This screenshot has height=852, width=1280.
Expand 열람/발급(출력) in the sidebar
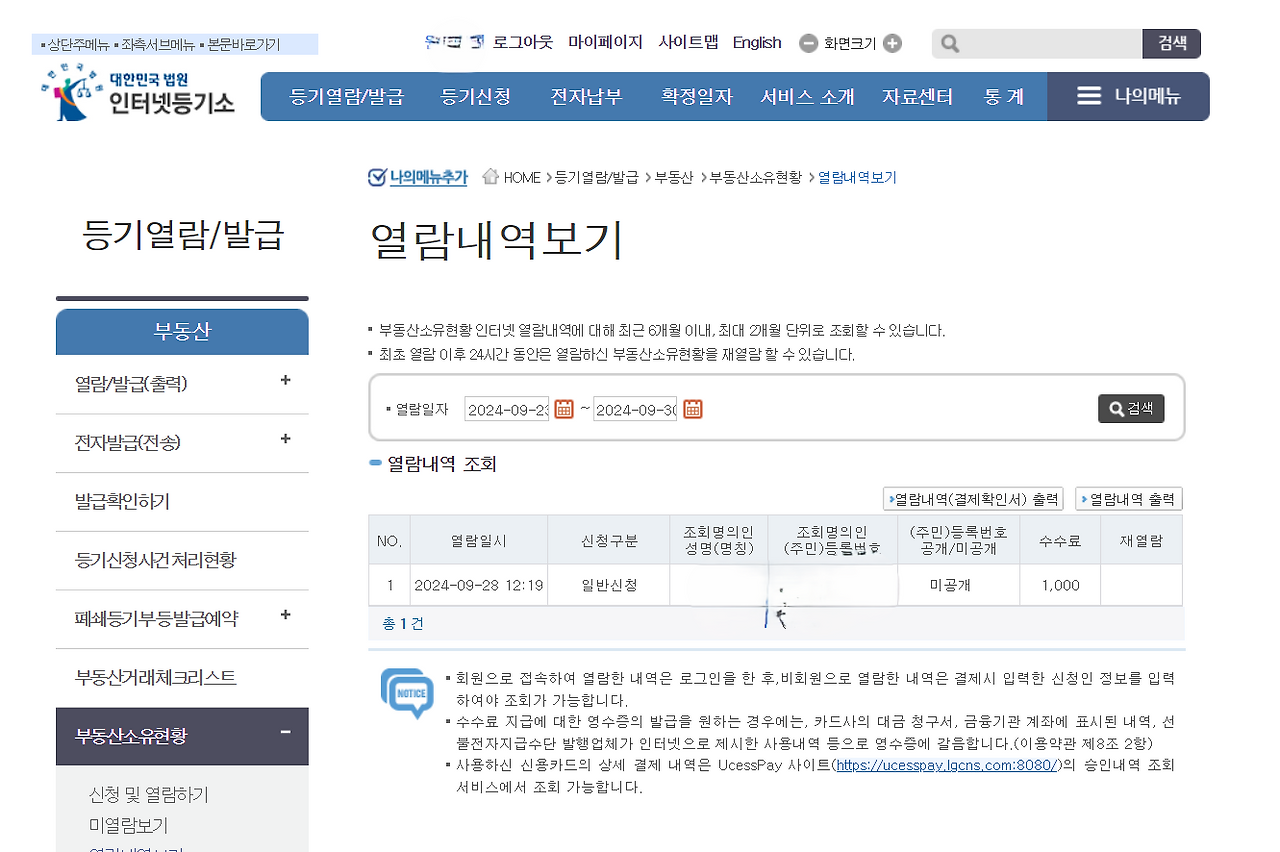[286, 381]
